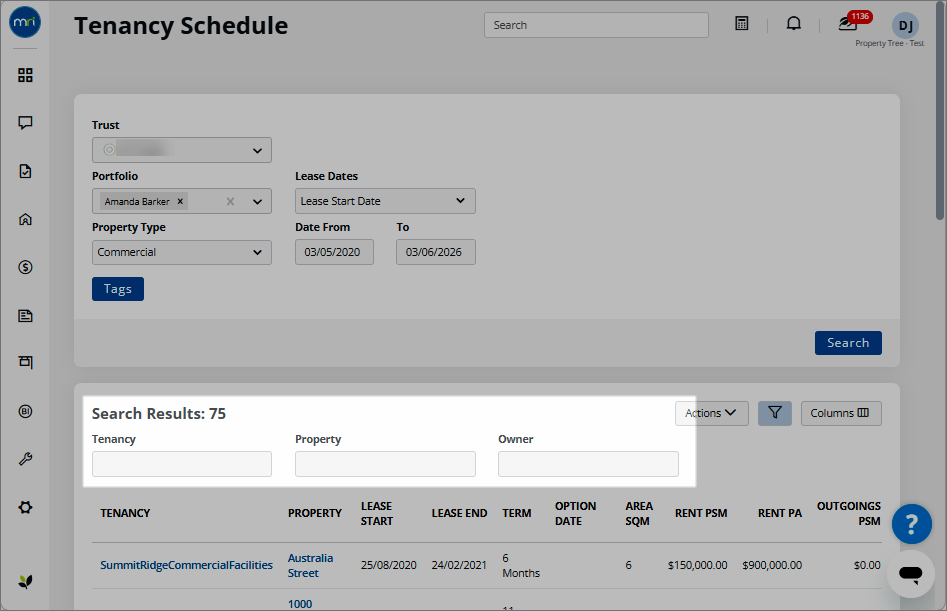Click the Date From field 03/05/2020
The image size is (947, 611).
tap(334, 252)
